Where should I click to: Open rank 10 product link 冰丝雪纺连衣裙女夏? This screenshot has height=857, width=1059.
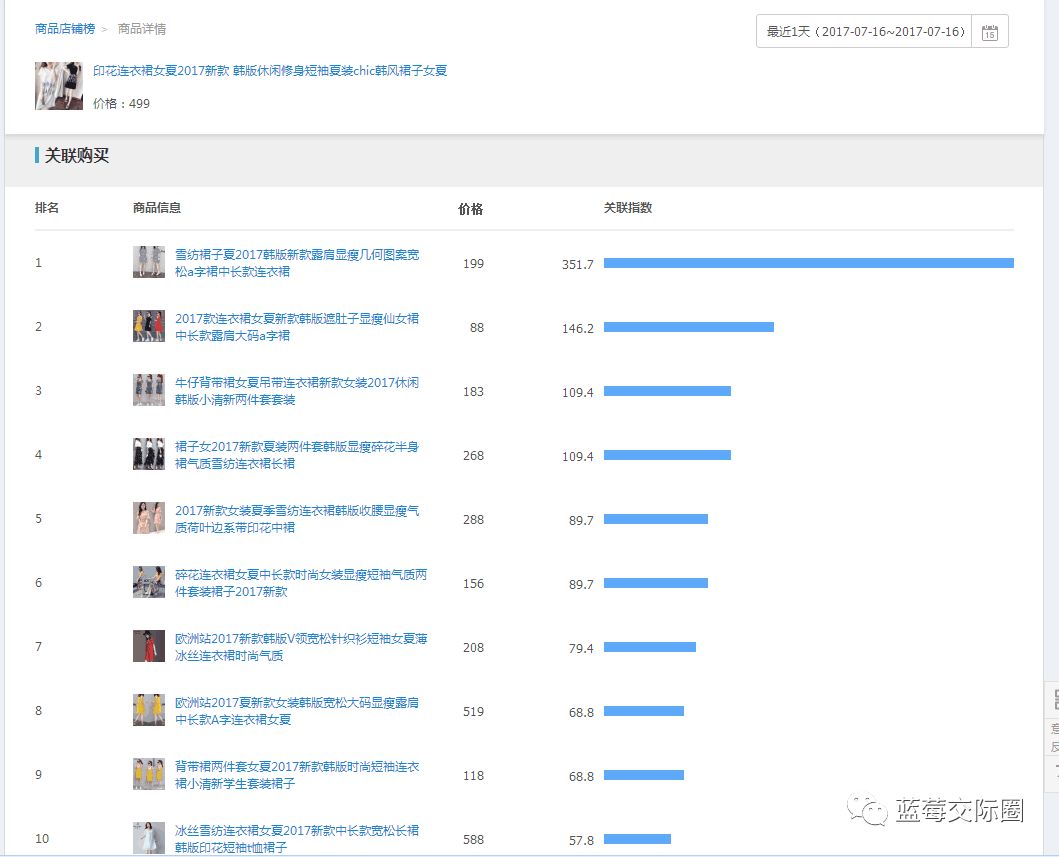point(297,838)
